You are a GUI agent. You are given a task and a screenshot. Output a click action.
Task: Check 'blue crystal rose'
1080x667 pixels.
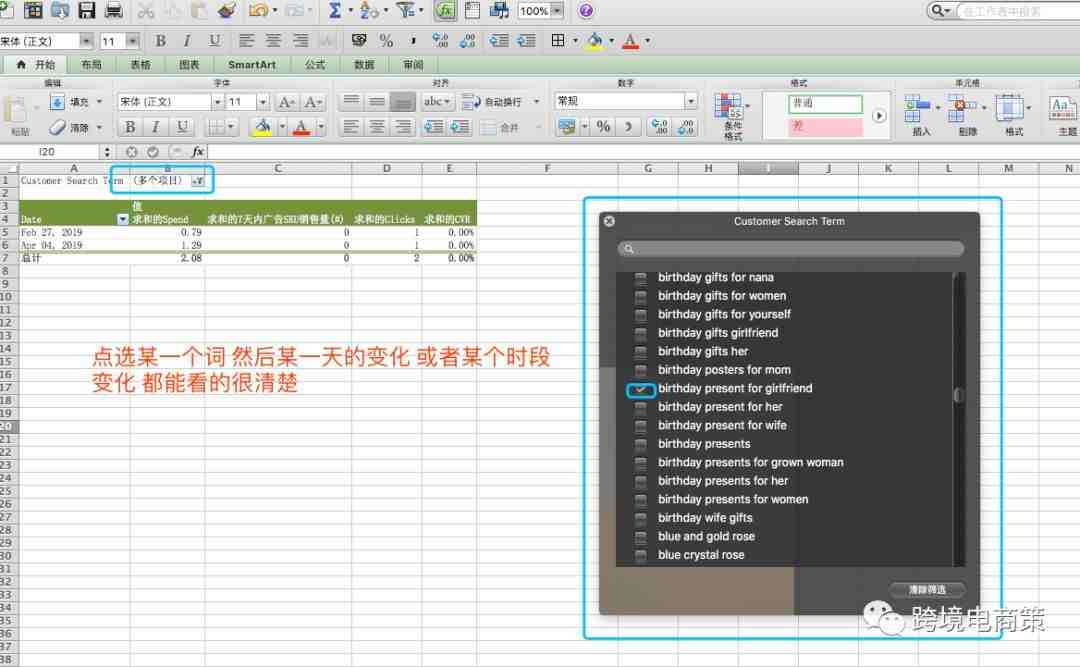click(x=641, y=555)
